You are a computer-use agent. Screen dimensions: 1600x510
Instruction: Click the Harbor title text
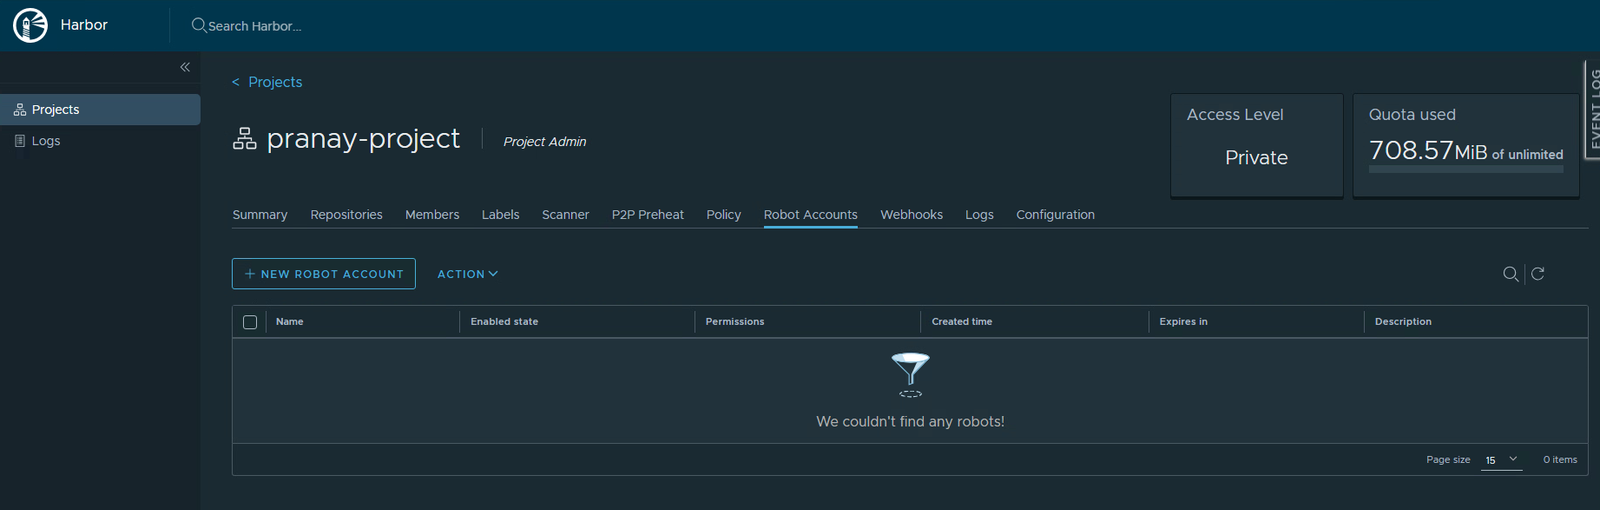[x=84, y=25]
